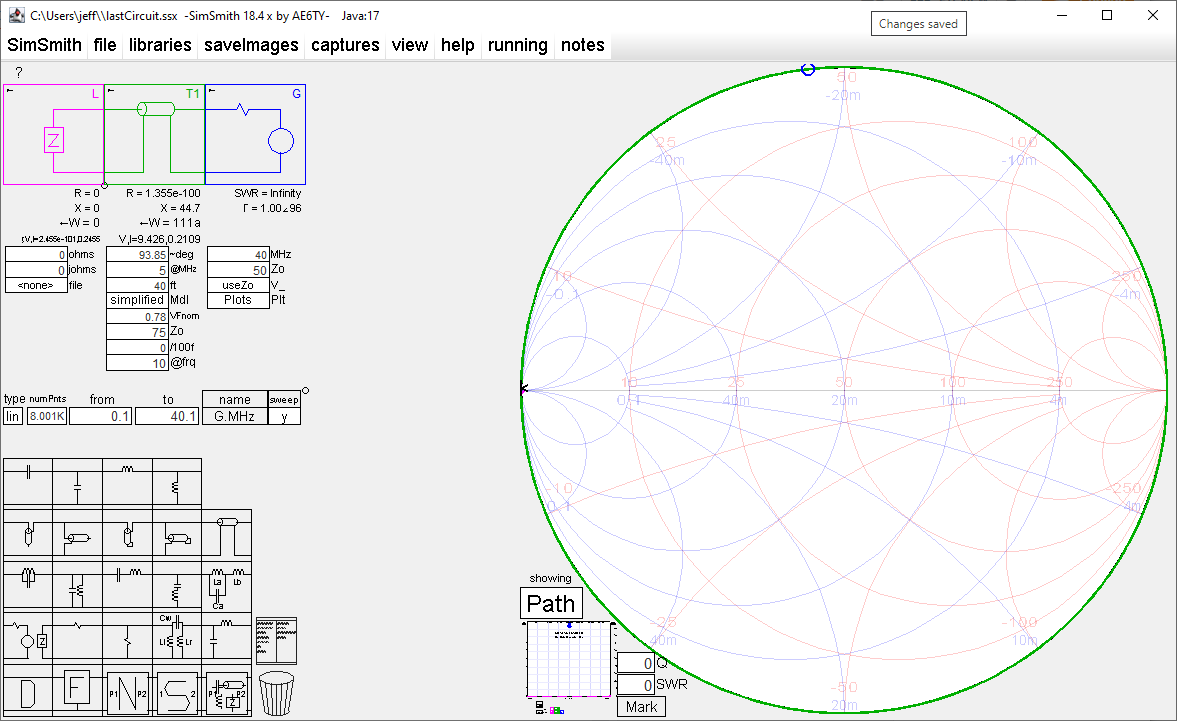This screenshot has width=1177, height=721.
Task: Select the series resistor component
Action: pos(77,637)
